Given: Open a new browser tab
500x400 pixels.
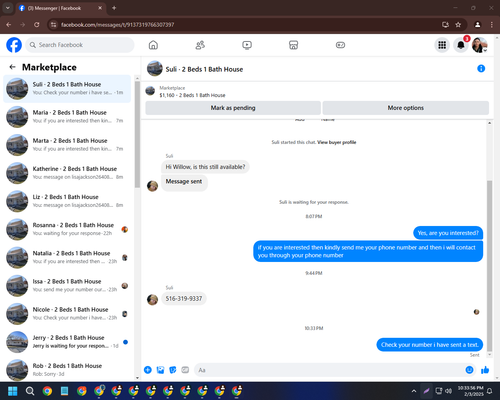Looking at the screenshot, I should click(x=114, y=8).
